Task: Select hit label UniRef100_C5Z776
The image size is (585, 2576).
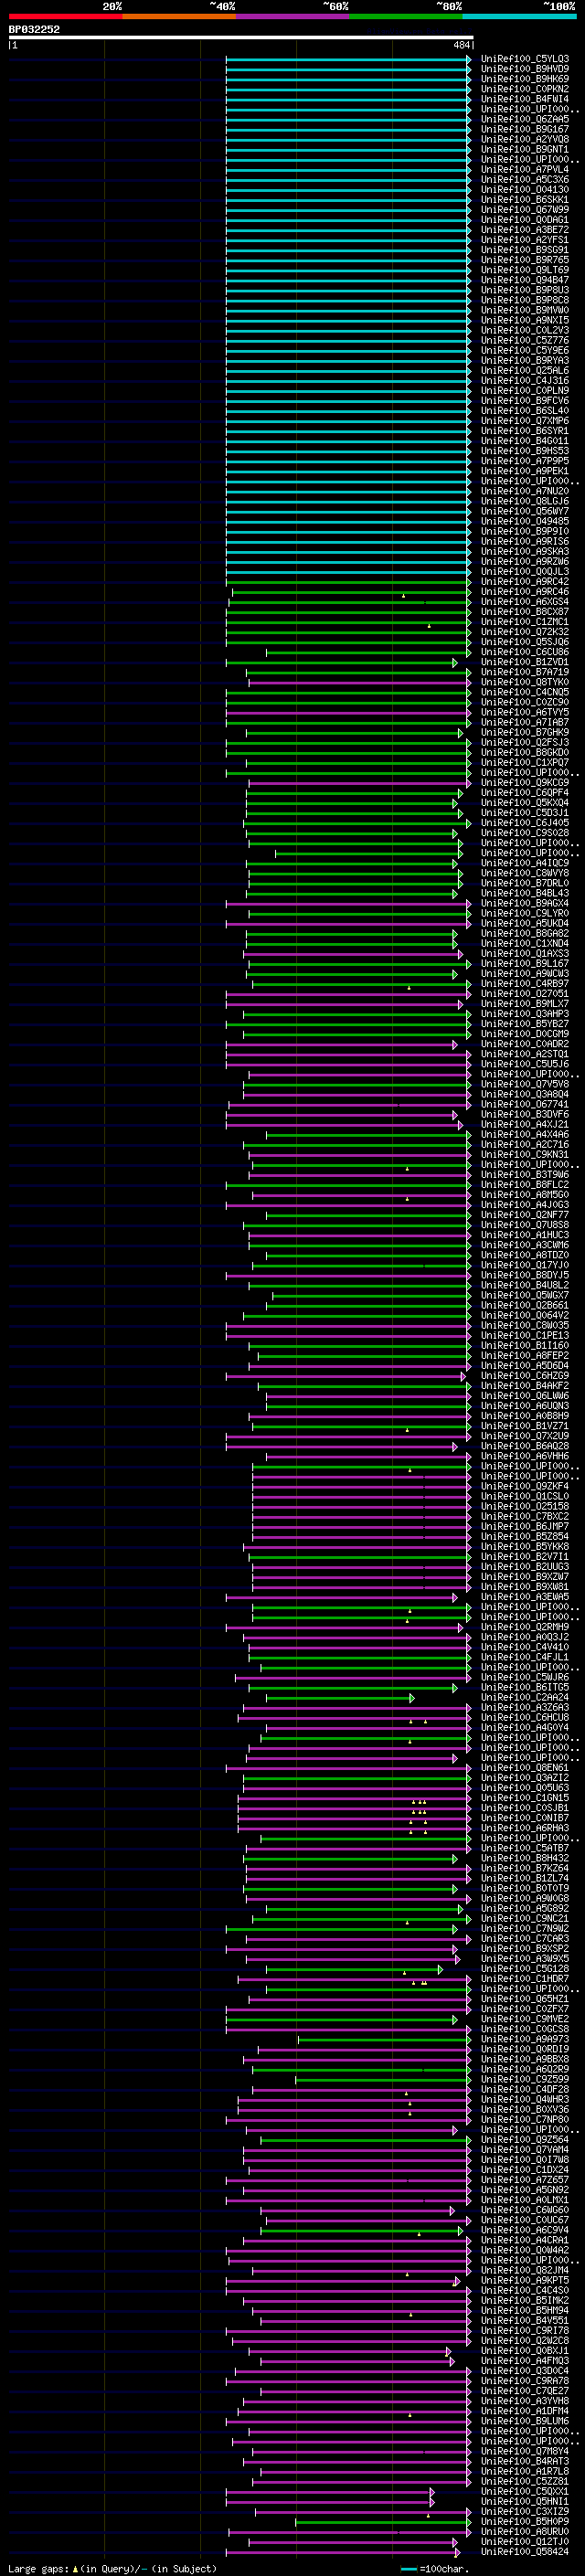Action: [525, 341]
